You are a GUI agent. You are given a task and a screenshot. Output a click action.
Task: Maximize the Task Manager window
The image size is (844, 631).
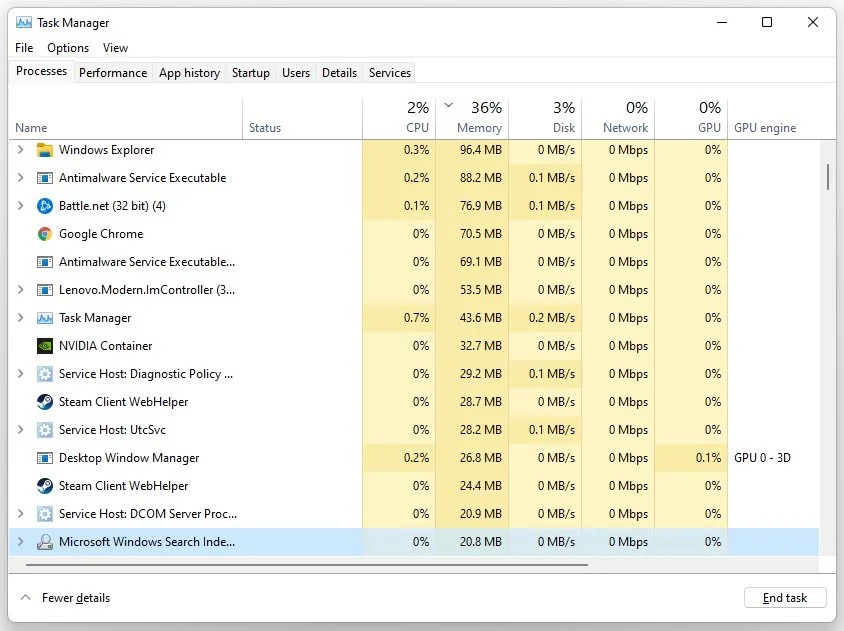coord(767,22)
